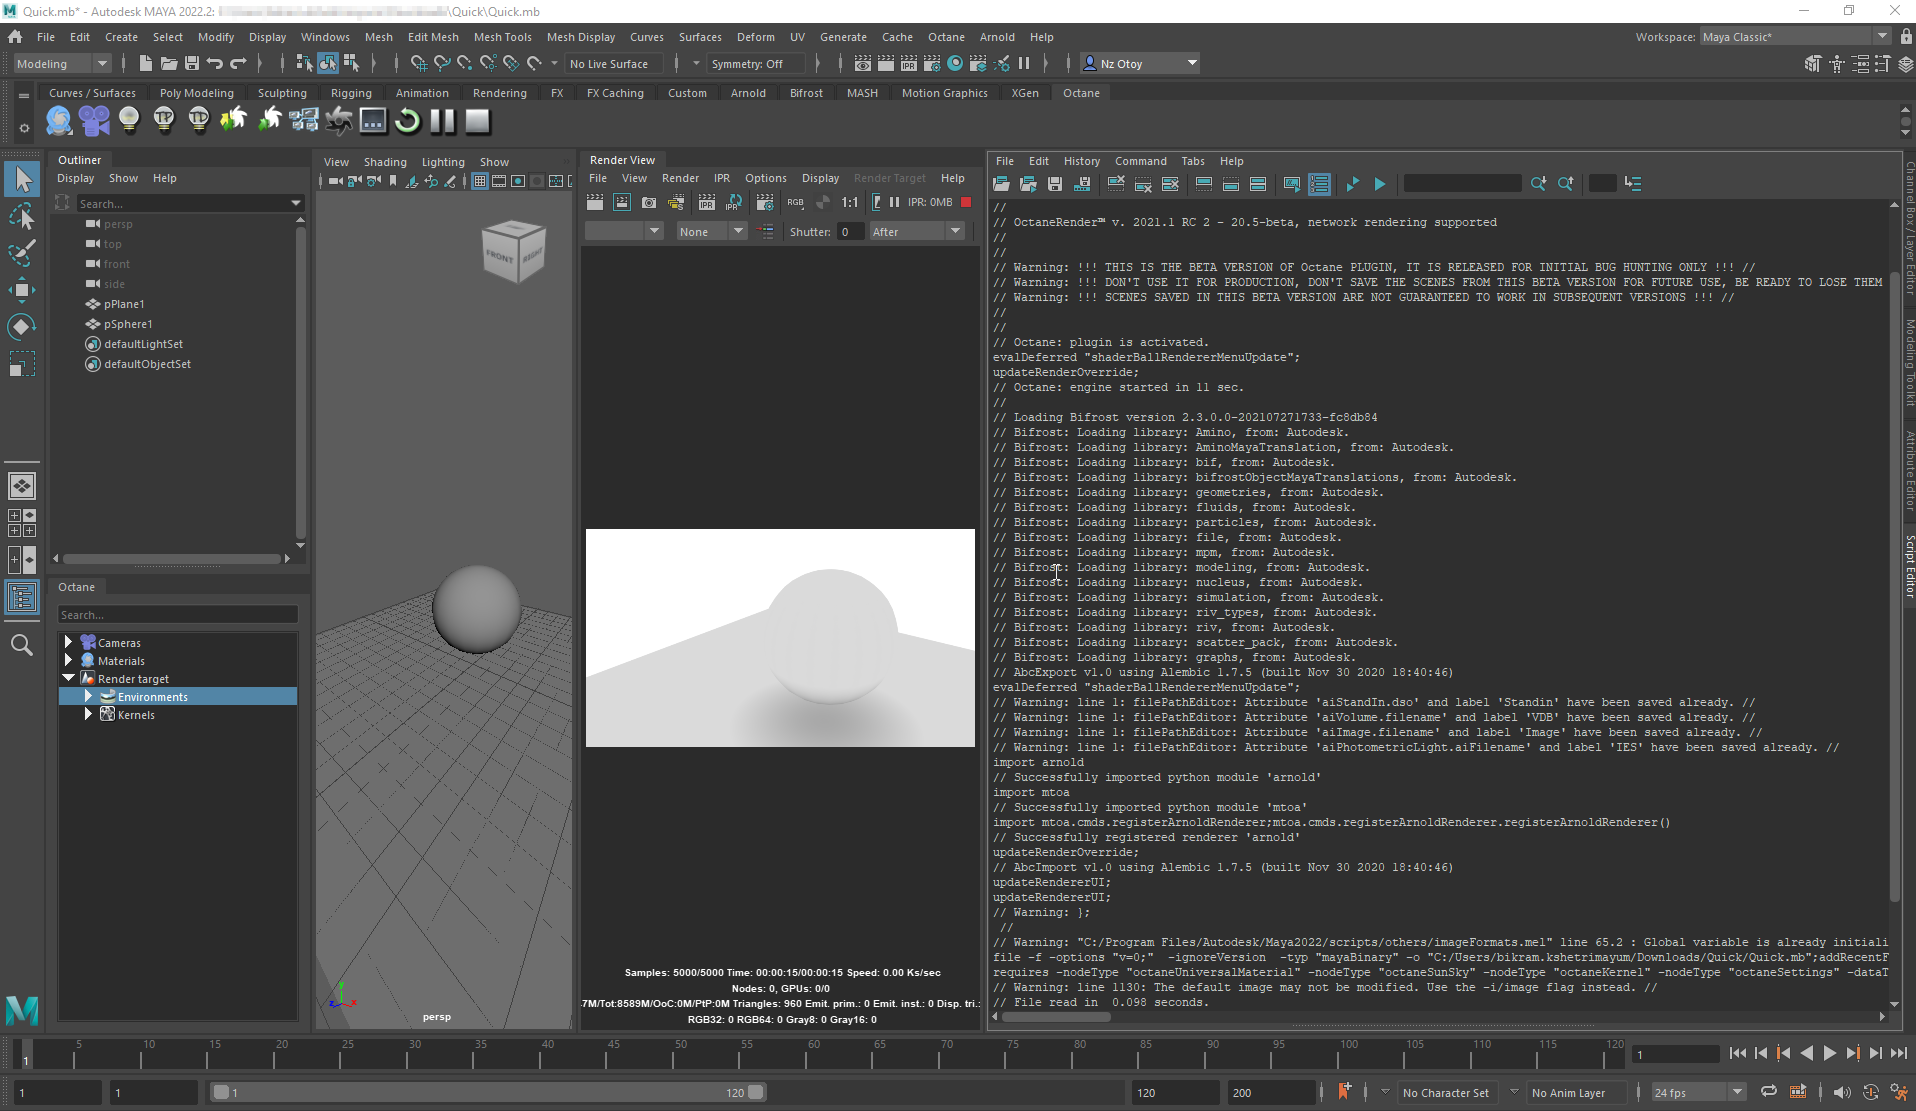Switch to the Rendering shelf tab
Viewport: 1916px width, 1111px height.
(x=499, y=93)
